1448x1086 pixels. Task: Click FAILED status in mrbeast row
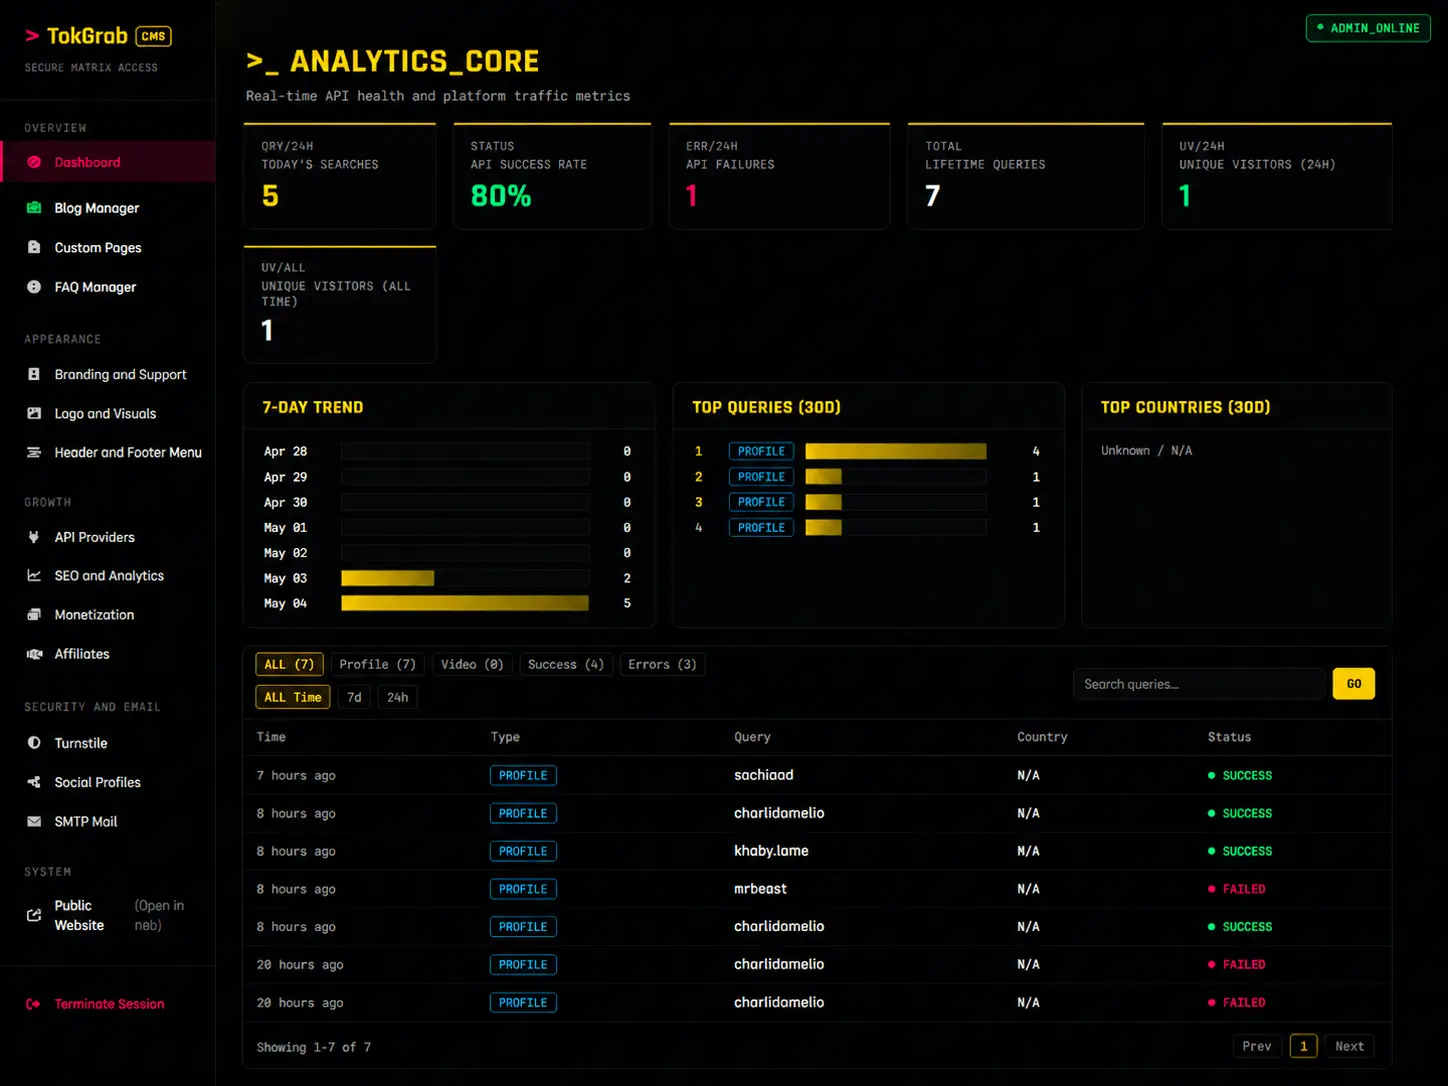(1237, 889)
